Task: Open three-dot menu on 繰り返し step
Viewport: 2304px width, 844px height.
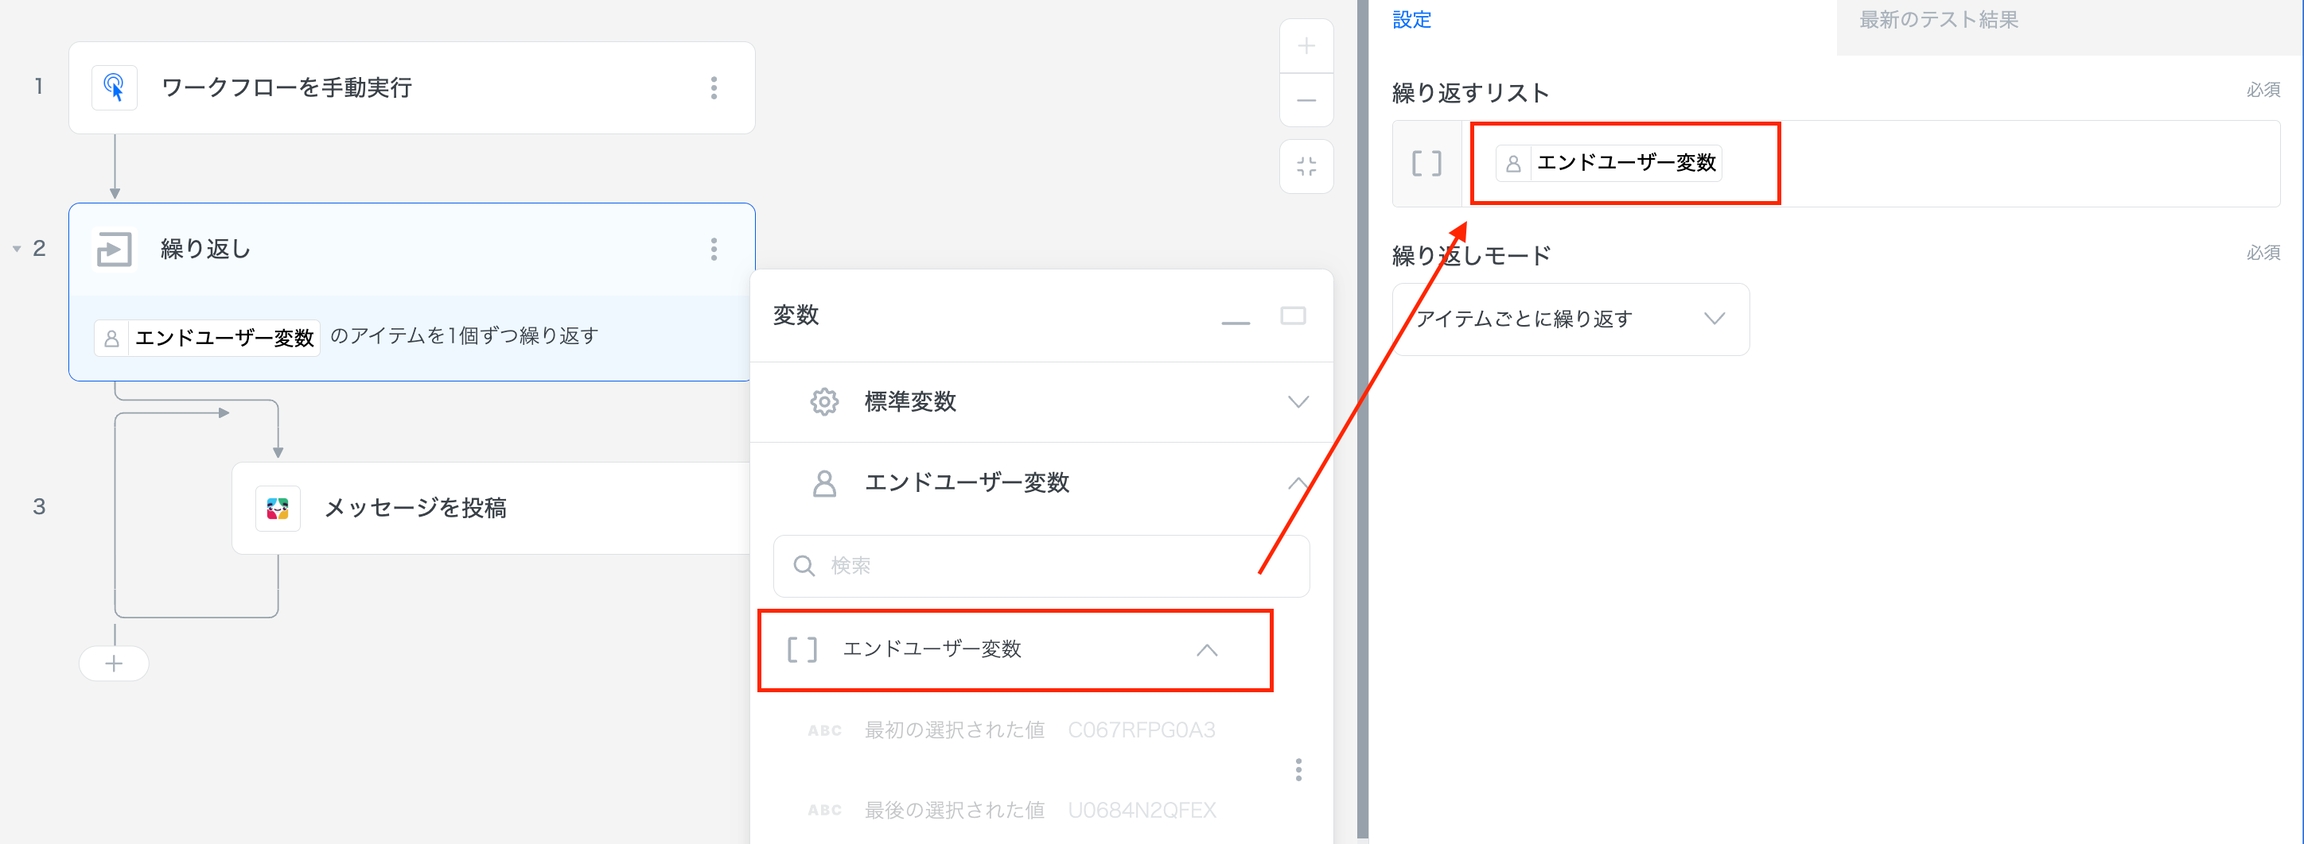Action: click(713, 249)
